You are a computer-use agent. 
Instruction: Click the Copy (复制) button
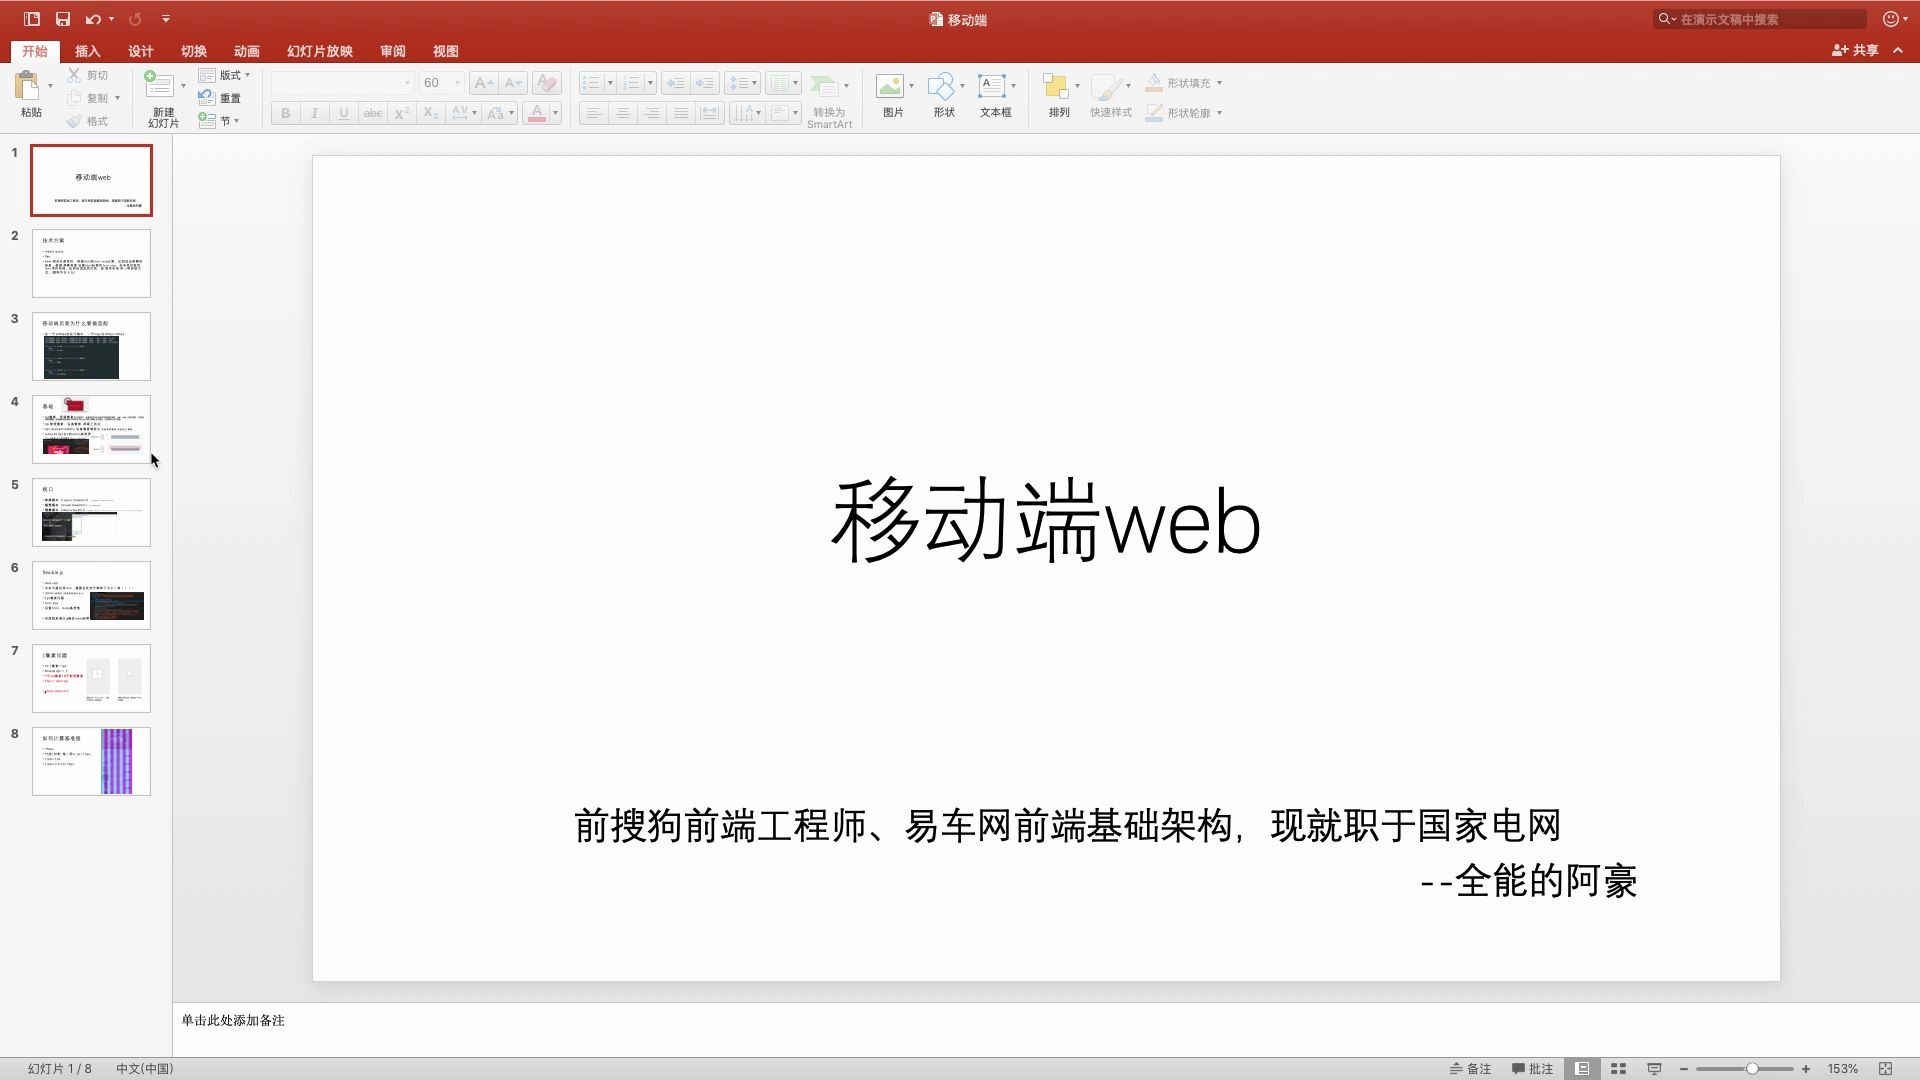(x=87, y=98)
